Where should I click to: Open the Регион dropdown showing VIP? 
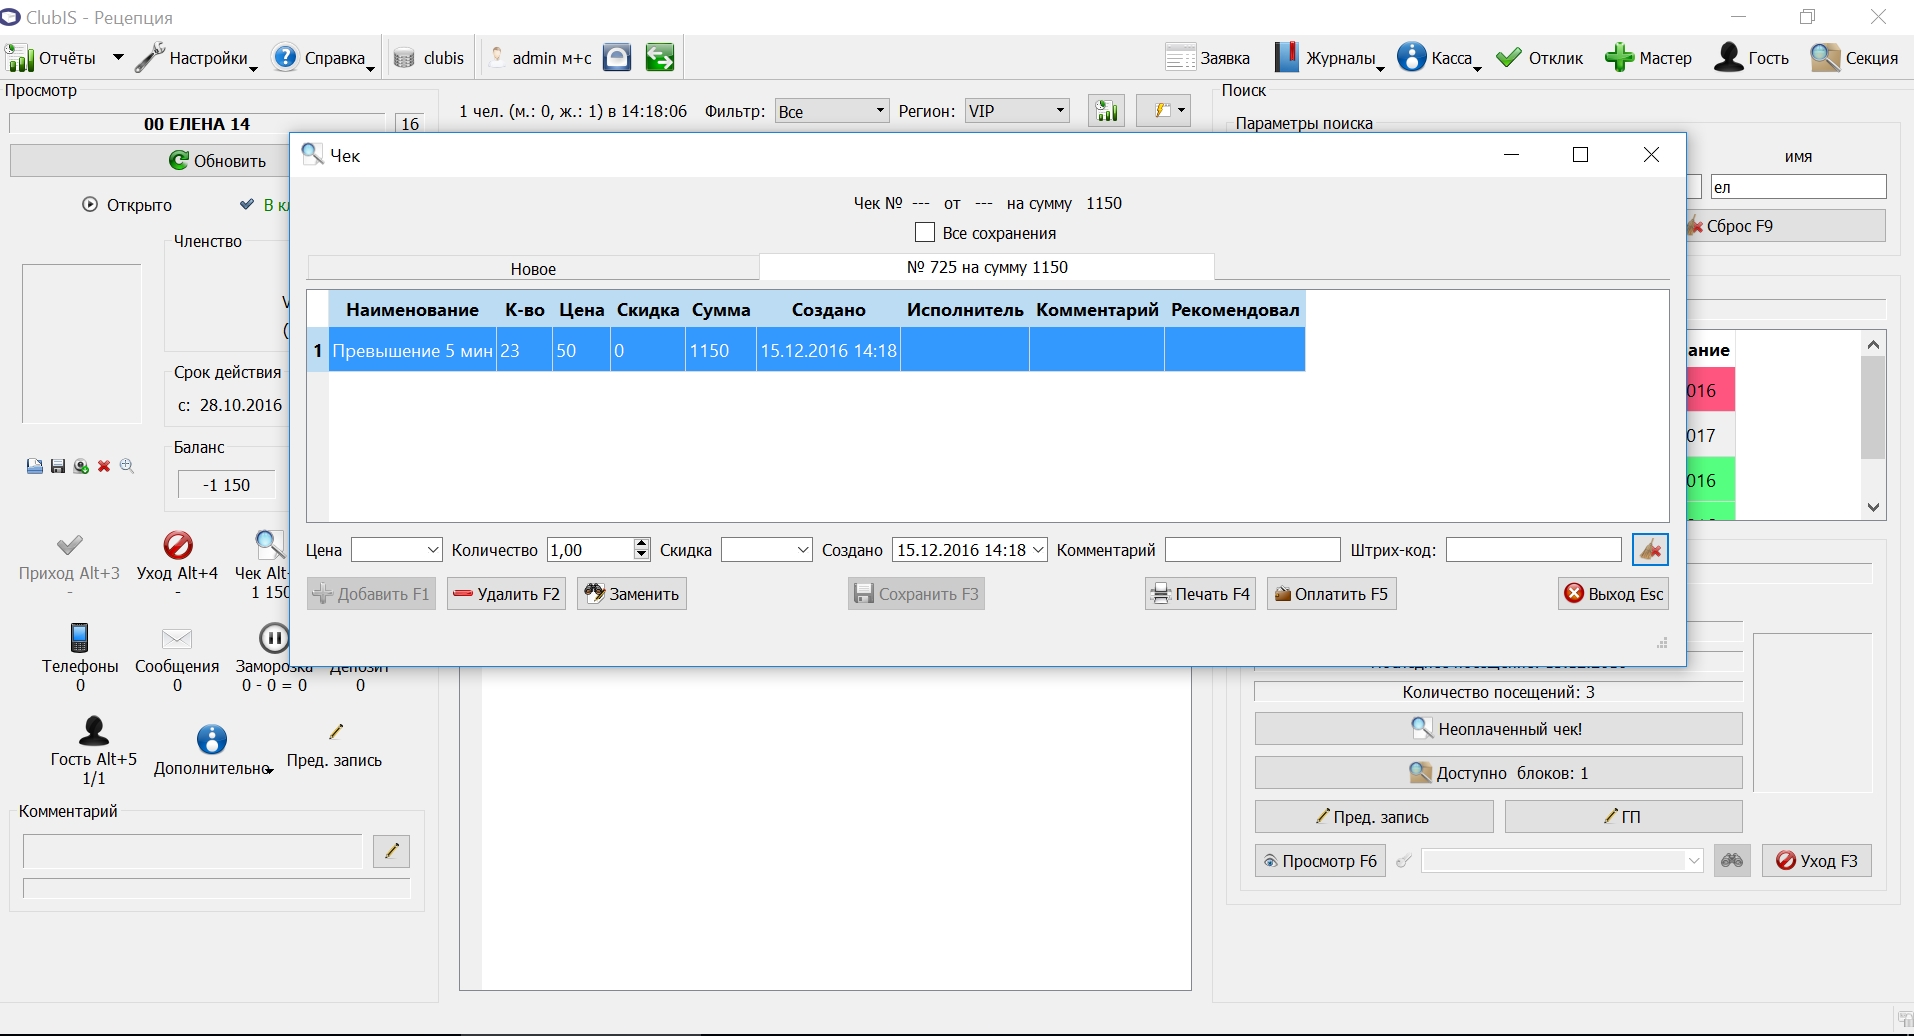click(x=1017, y=111)
